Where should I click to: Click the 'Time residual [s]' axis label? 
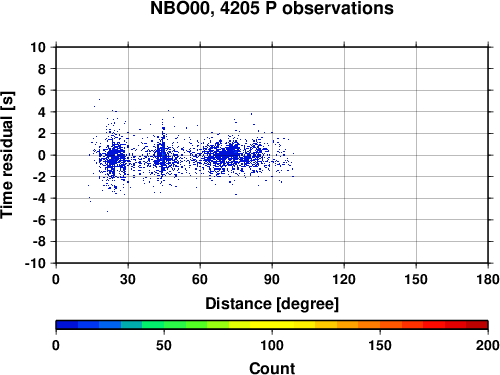[7, 155]
